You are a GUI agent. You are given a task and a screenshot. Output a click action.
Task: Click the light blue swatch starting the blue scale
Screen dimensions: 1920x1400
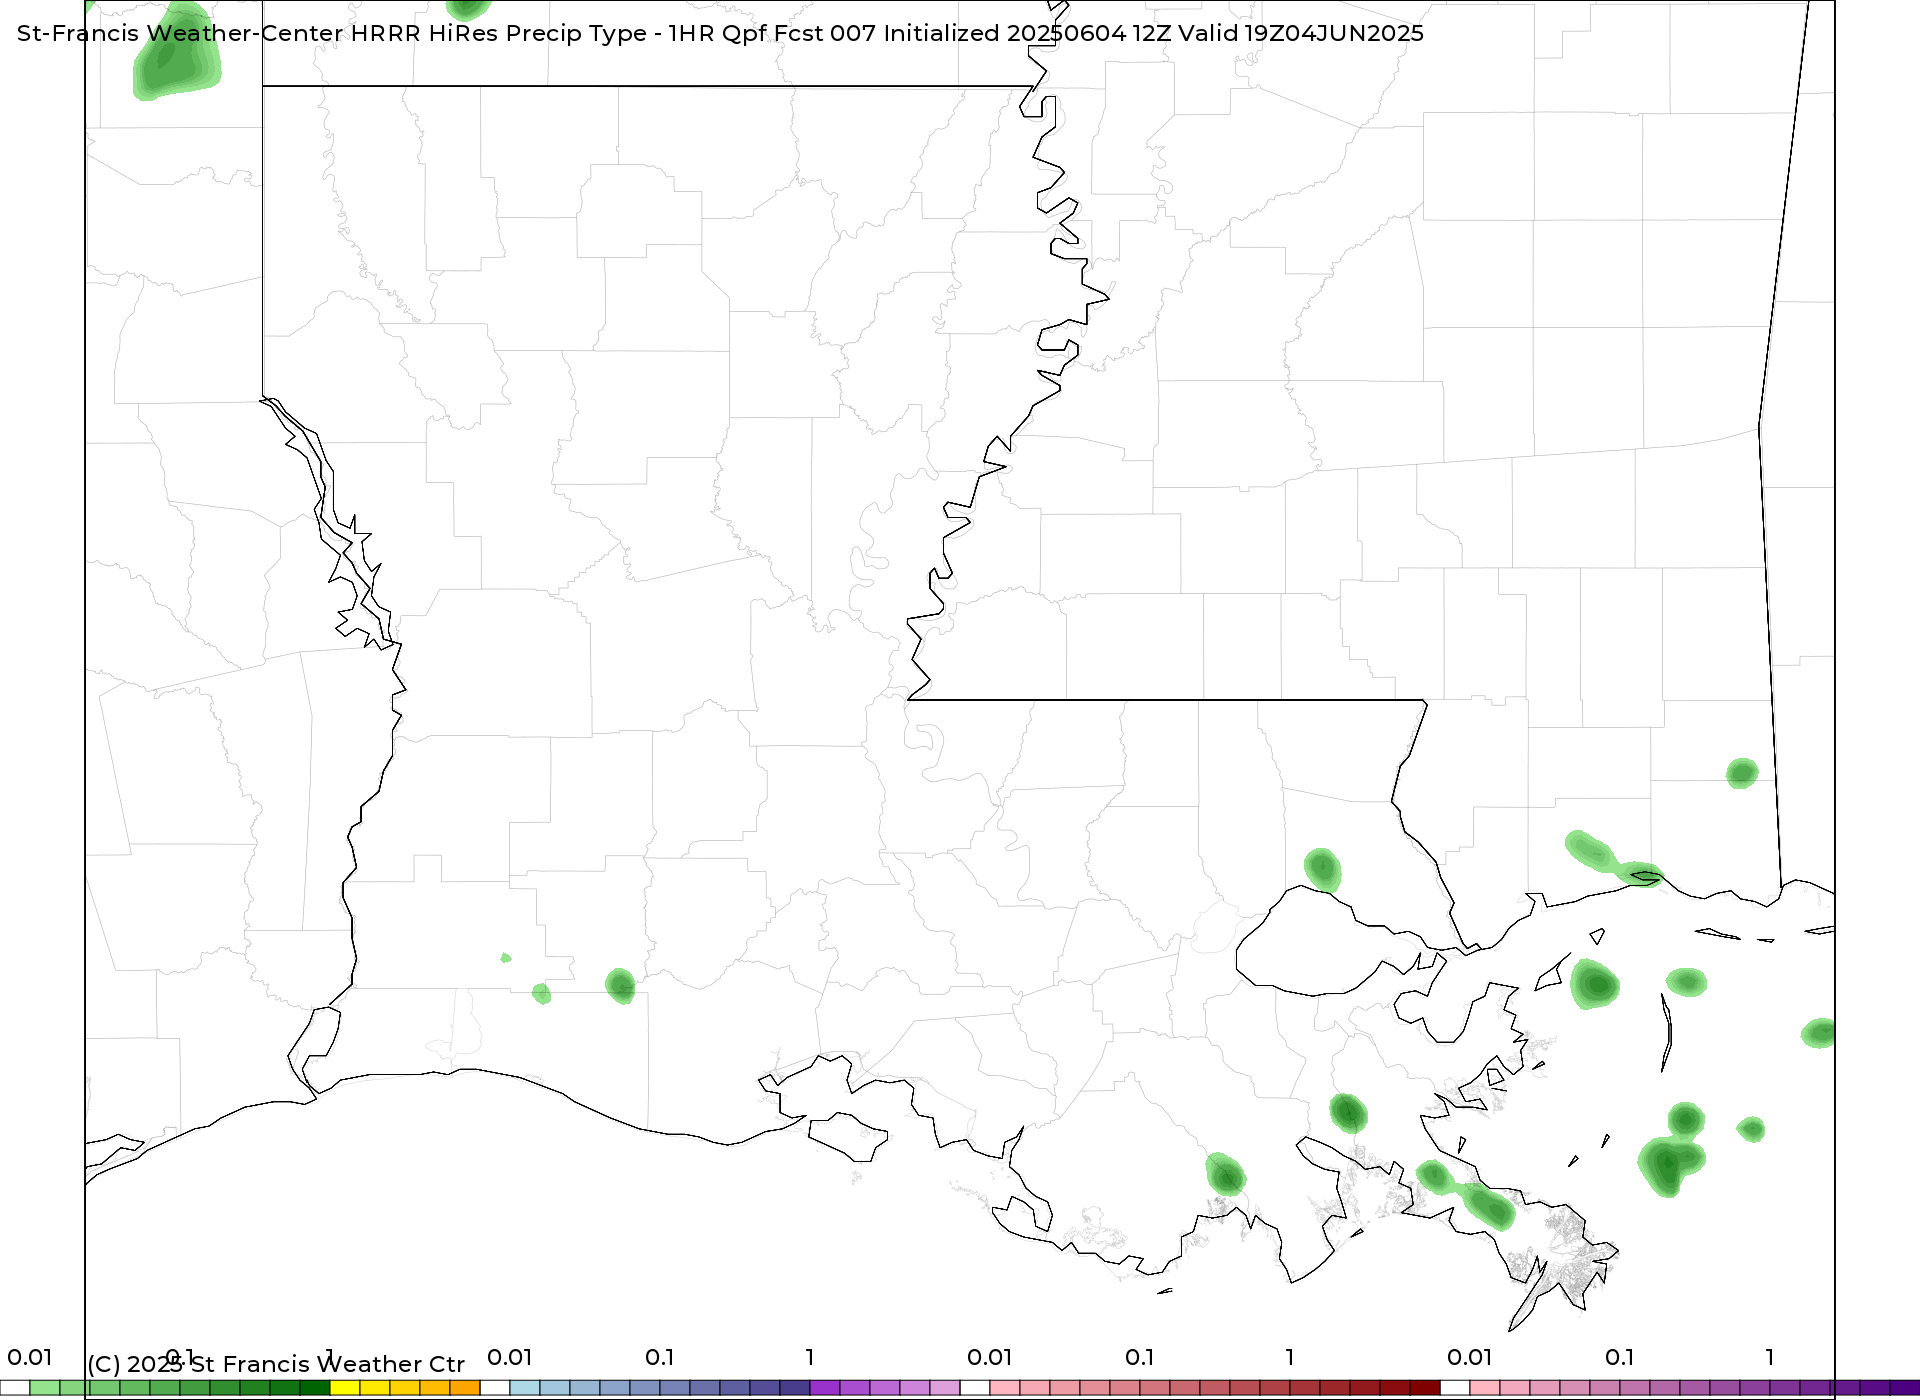point(525,1388)
